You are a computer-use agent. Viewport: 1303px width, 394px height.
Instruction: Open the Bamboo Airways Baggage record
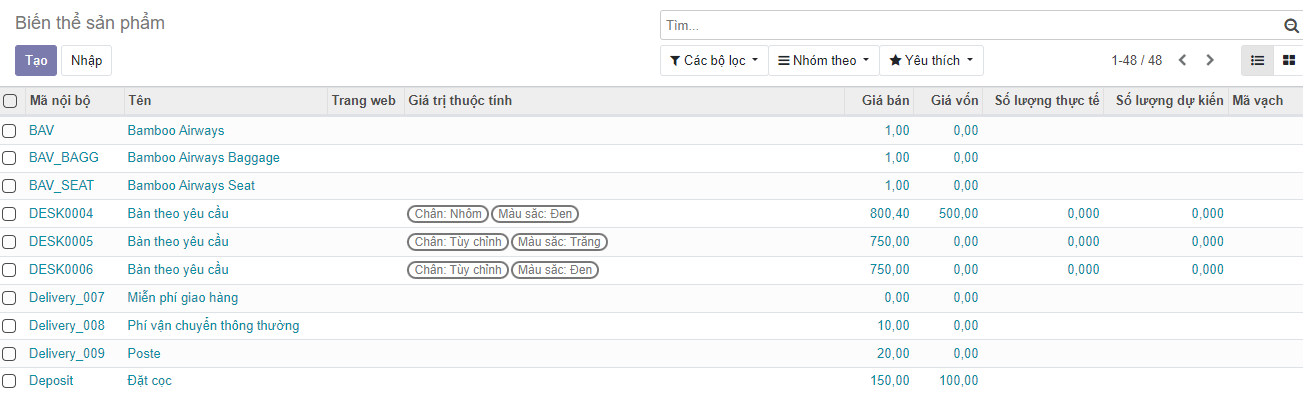click(204, 158)
